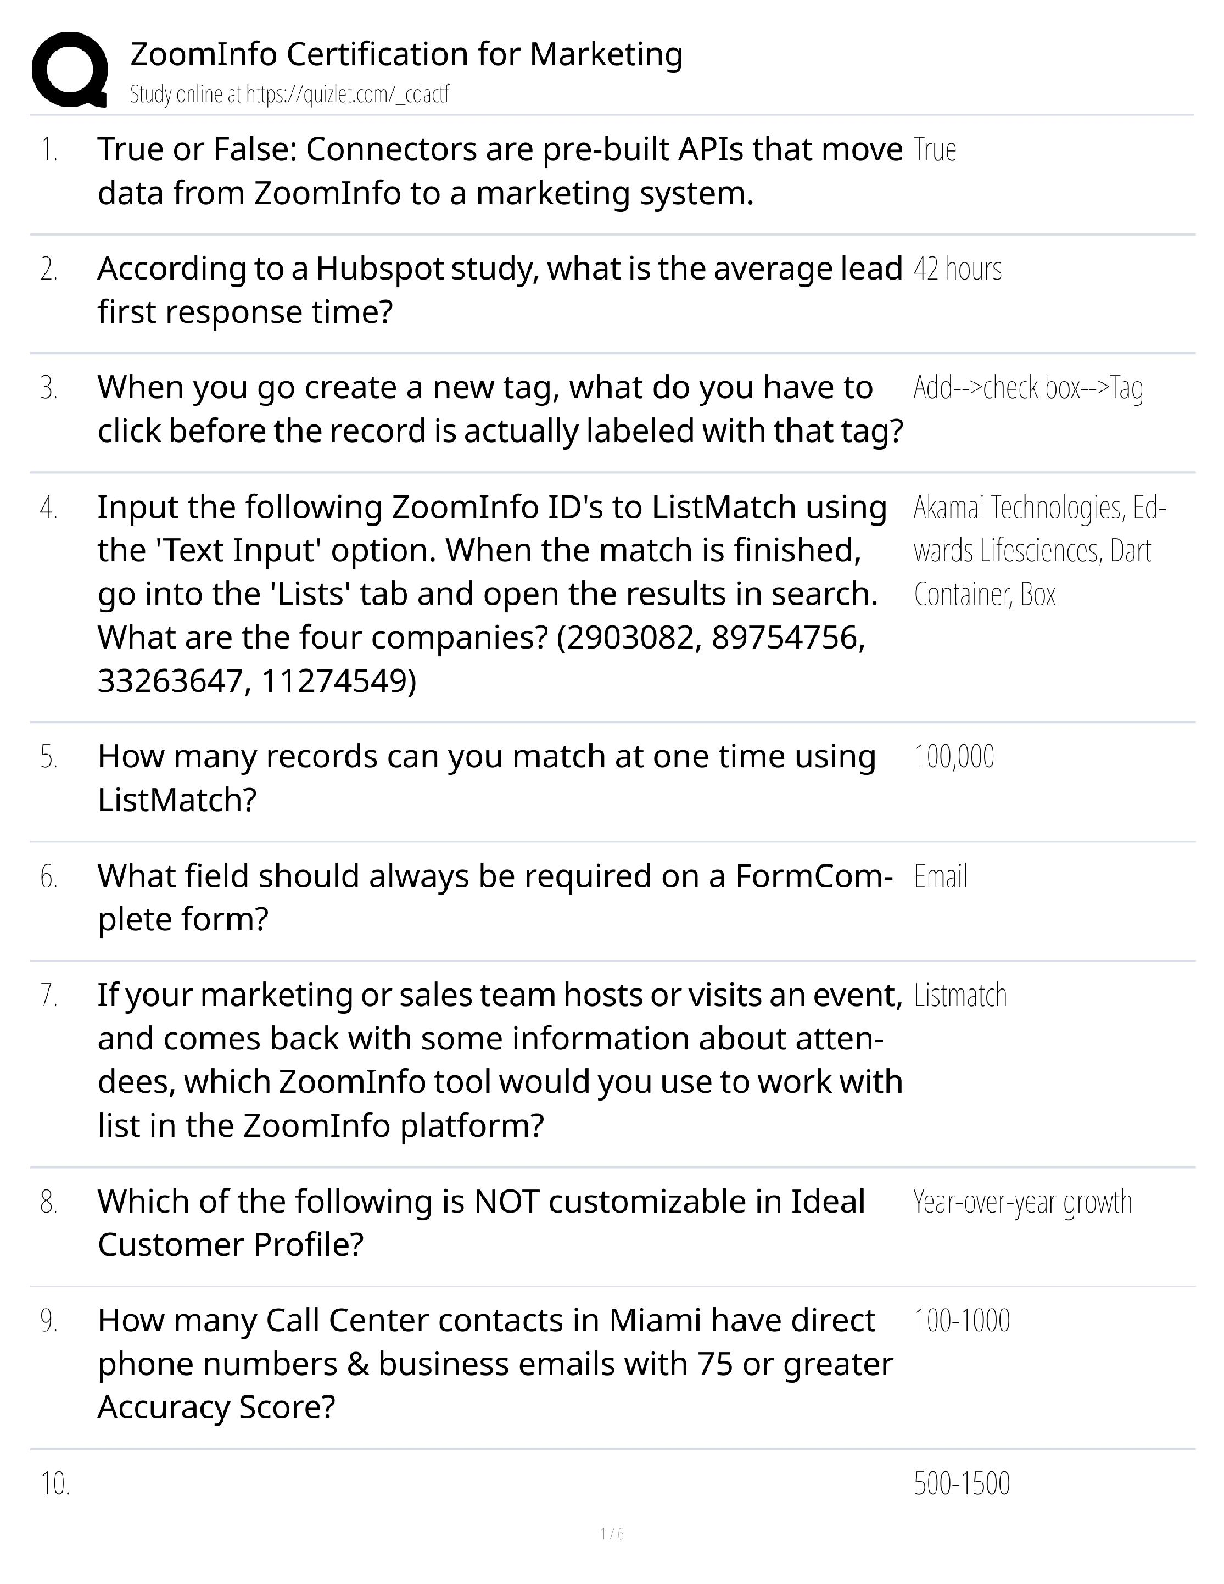
Task: Click the Quizlet logo icon
Action: [x=69, y=70]
